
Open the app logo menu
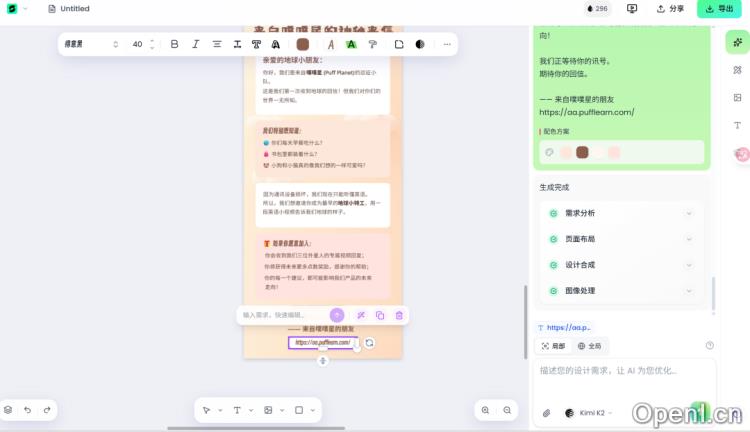pos(12,9)
